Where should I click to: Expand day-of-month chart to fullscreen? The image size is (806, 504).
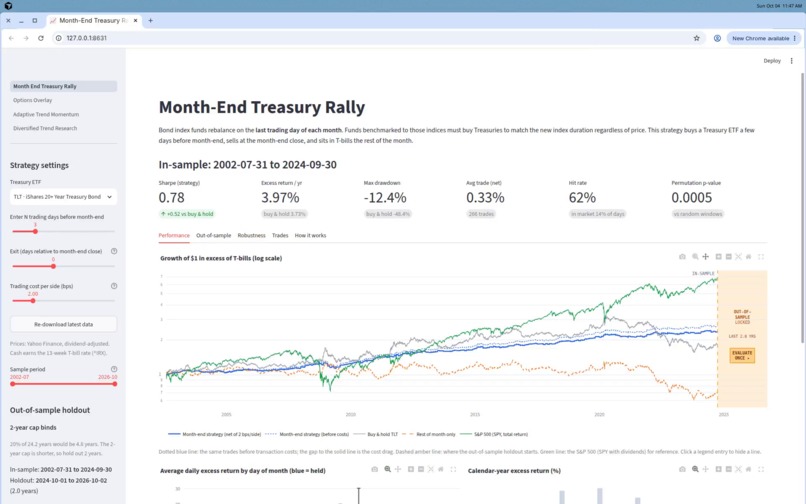[x=453, y=469]
